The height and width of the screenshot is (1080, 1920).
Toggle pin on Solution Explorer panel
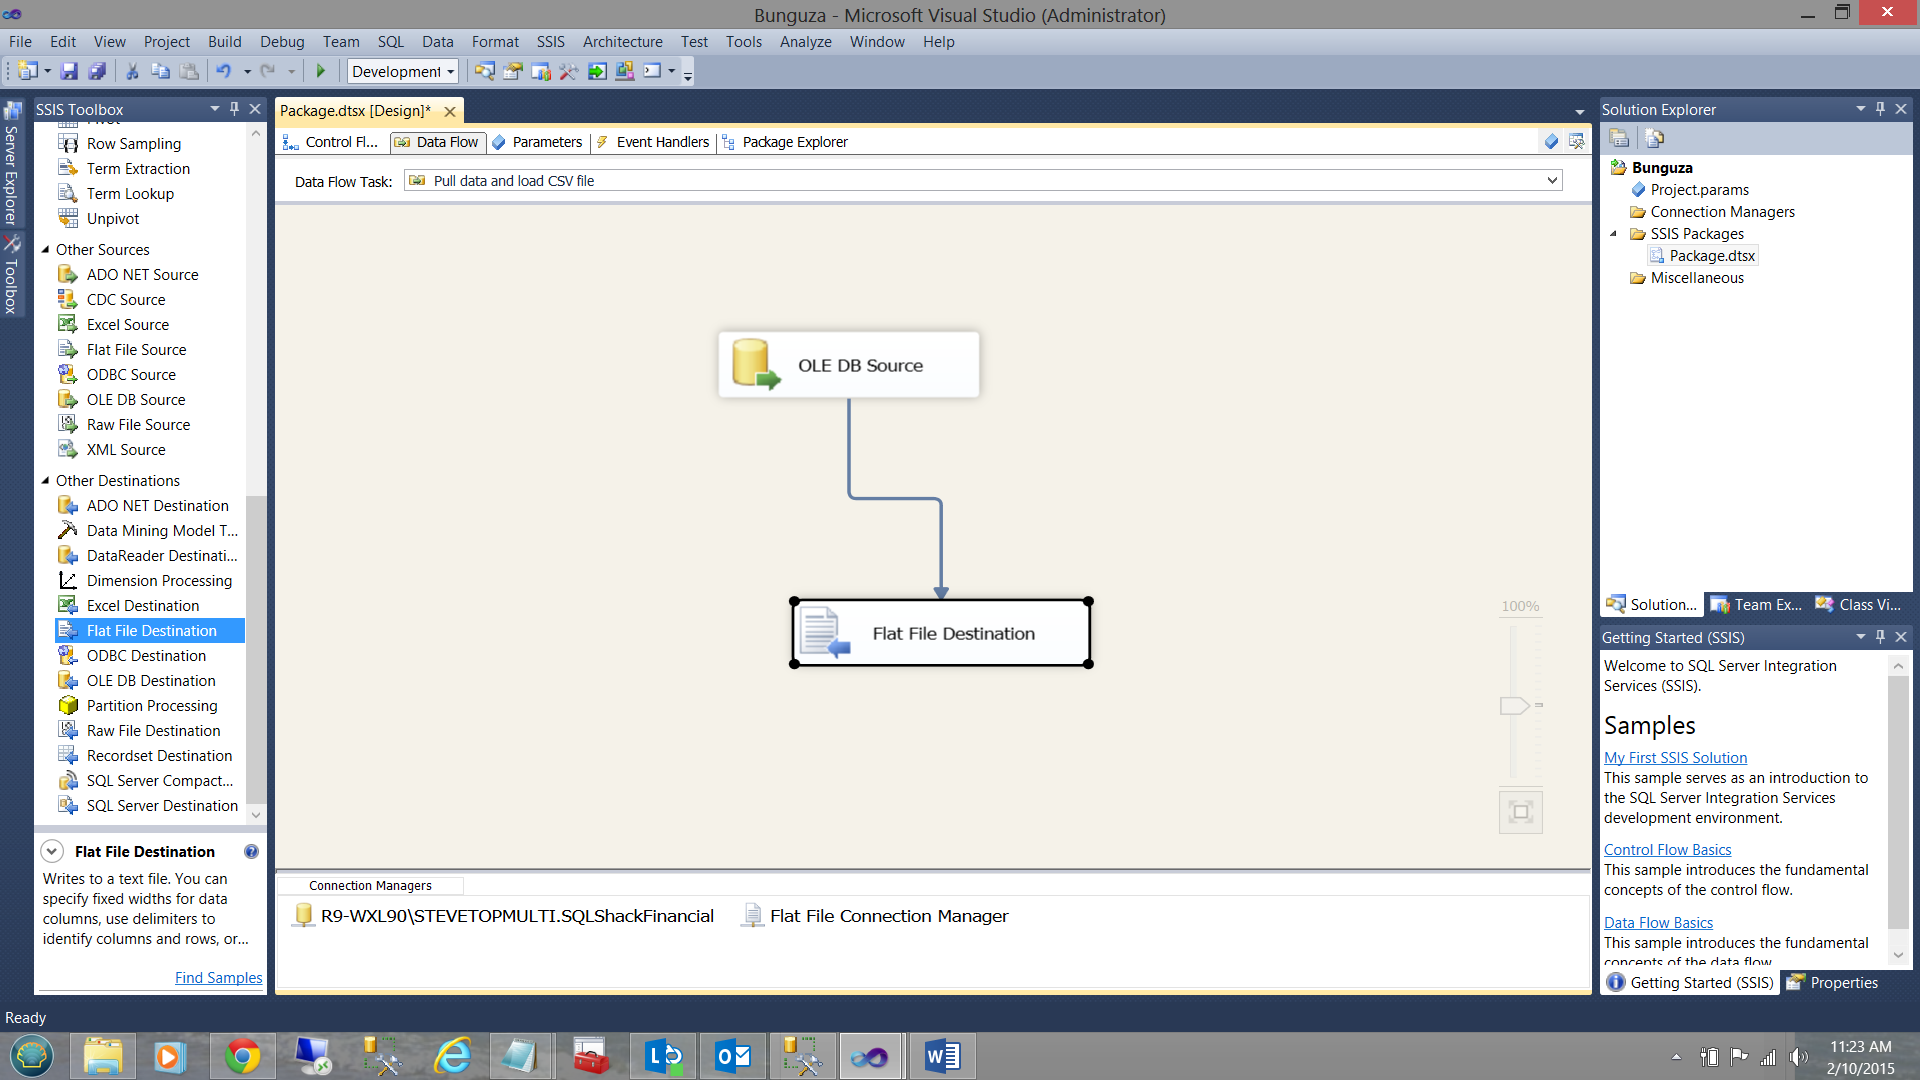tap(1881, 109)
